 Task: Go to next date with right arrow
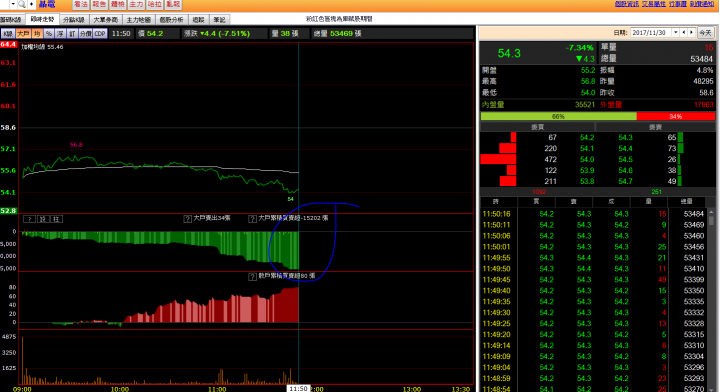[x=691, y=33]
